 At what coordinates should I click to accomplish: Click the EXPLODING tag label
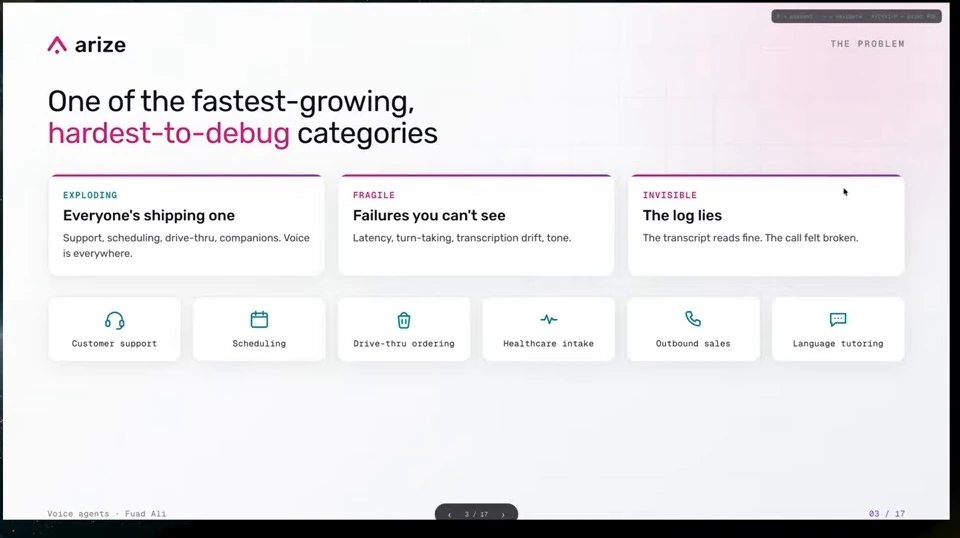90,195
